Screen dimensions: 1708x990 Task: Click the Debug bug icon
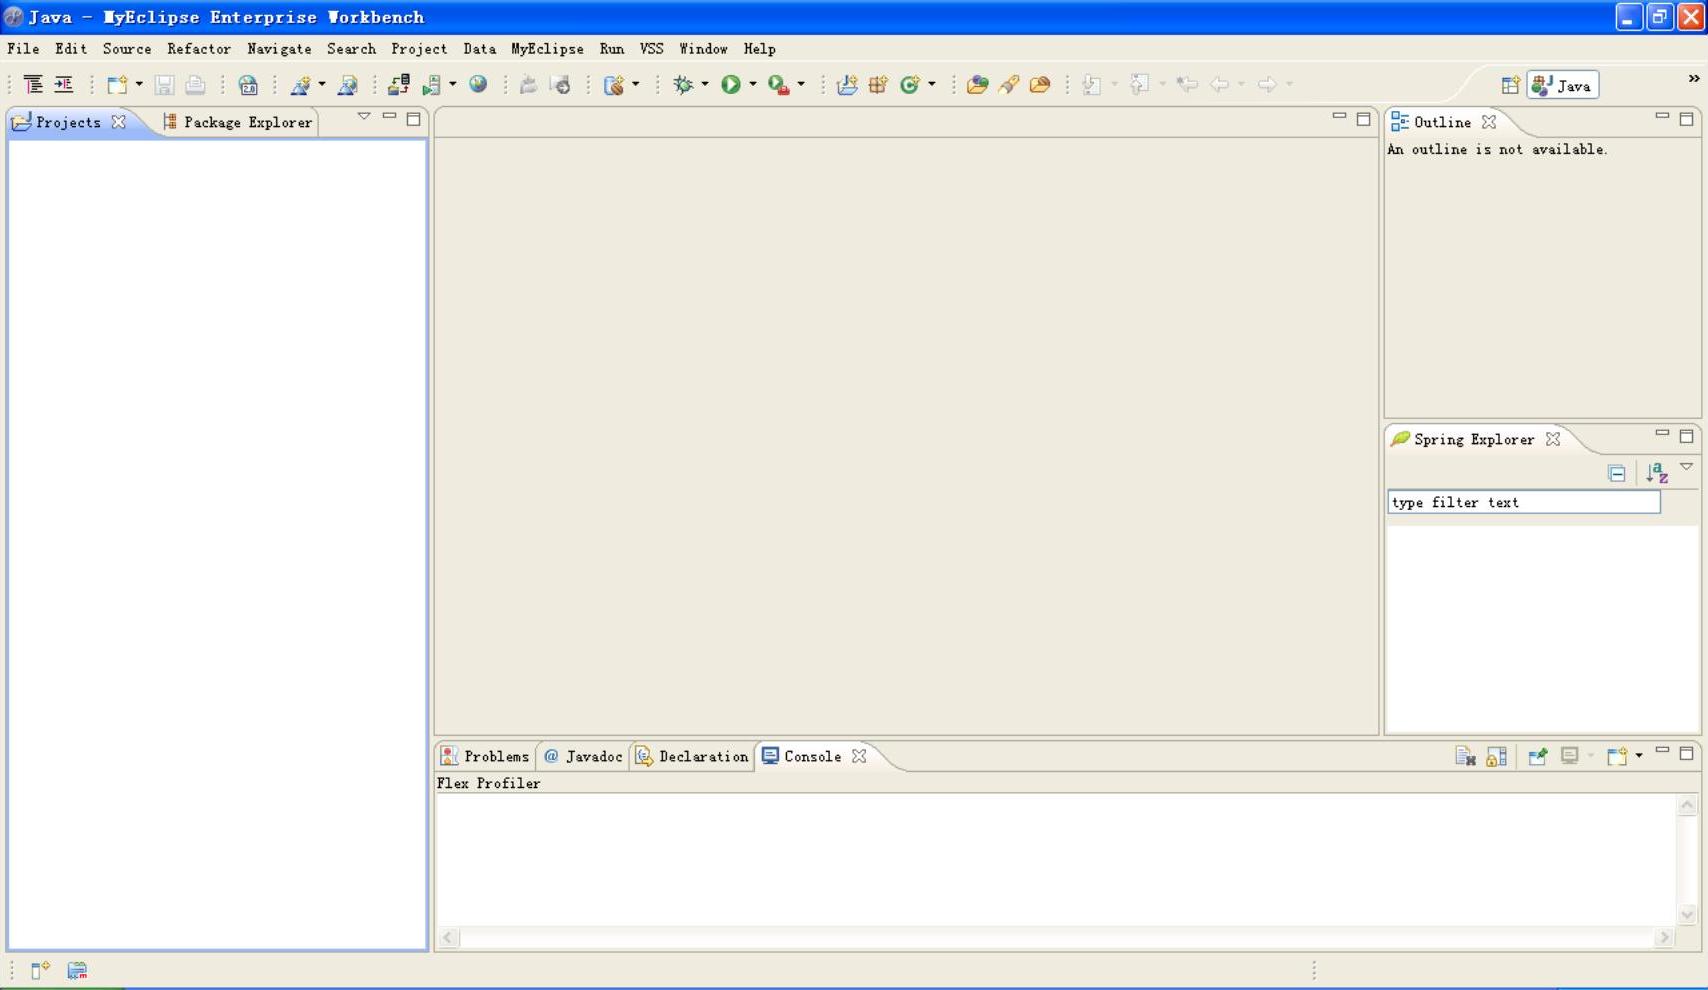tap(683, 85)
